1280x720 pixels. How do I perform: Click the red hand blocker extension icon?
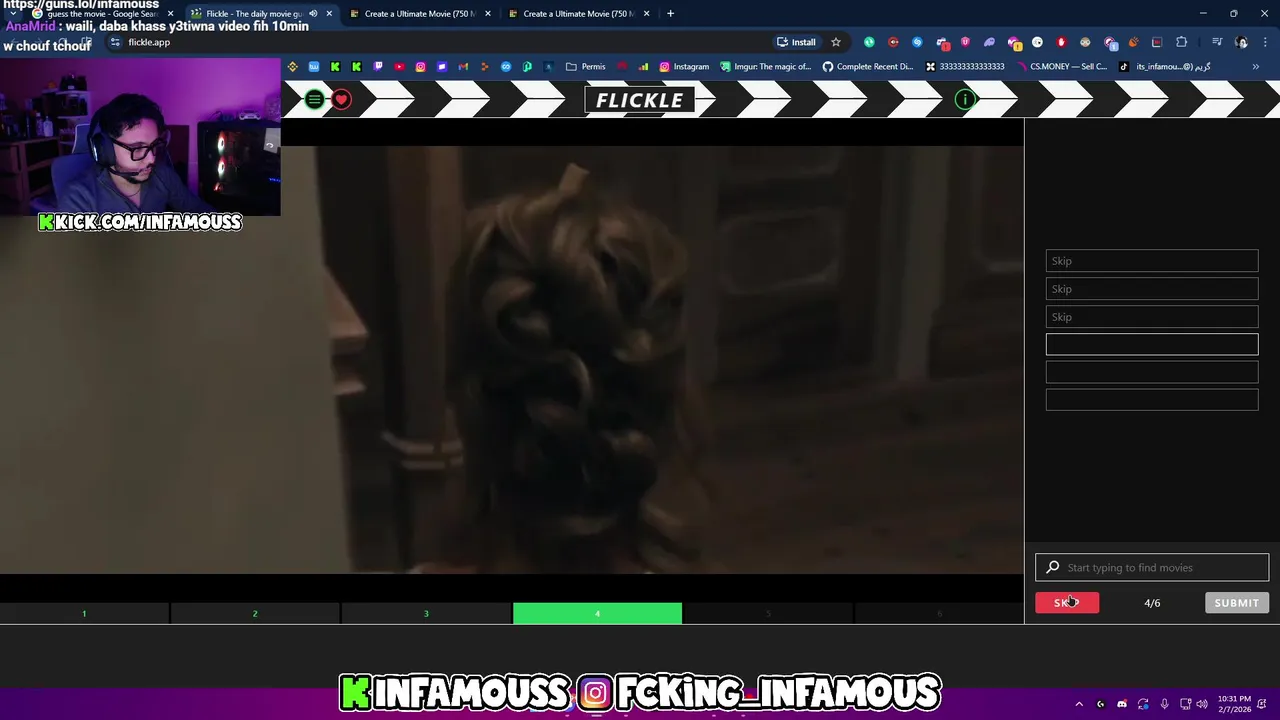(1061, 42)
